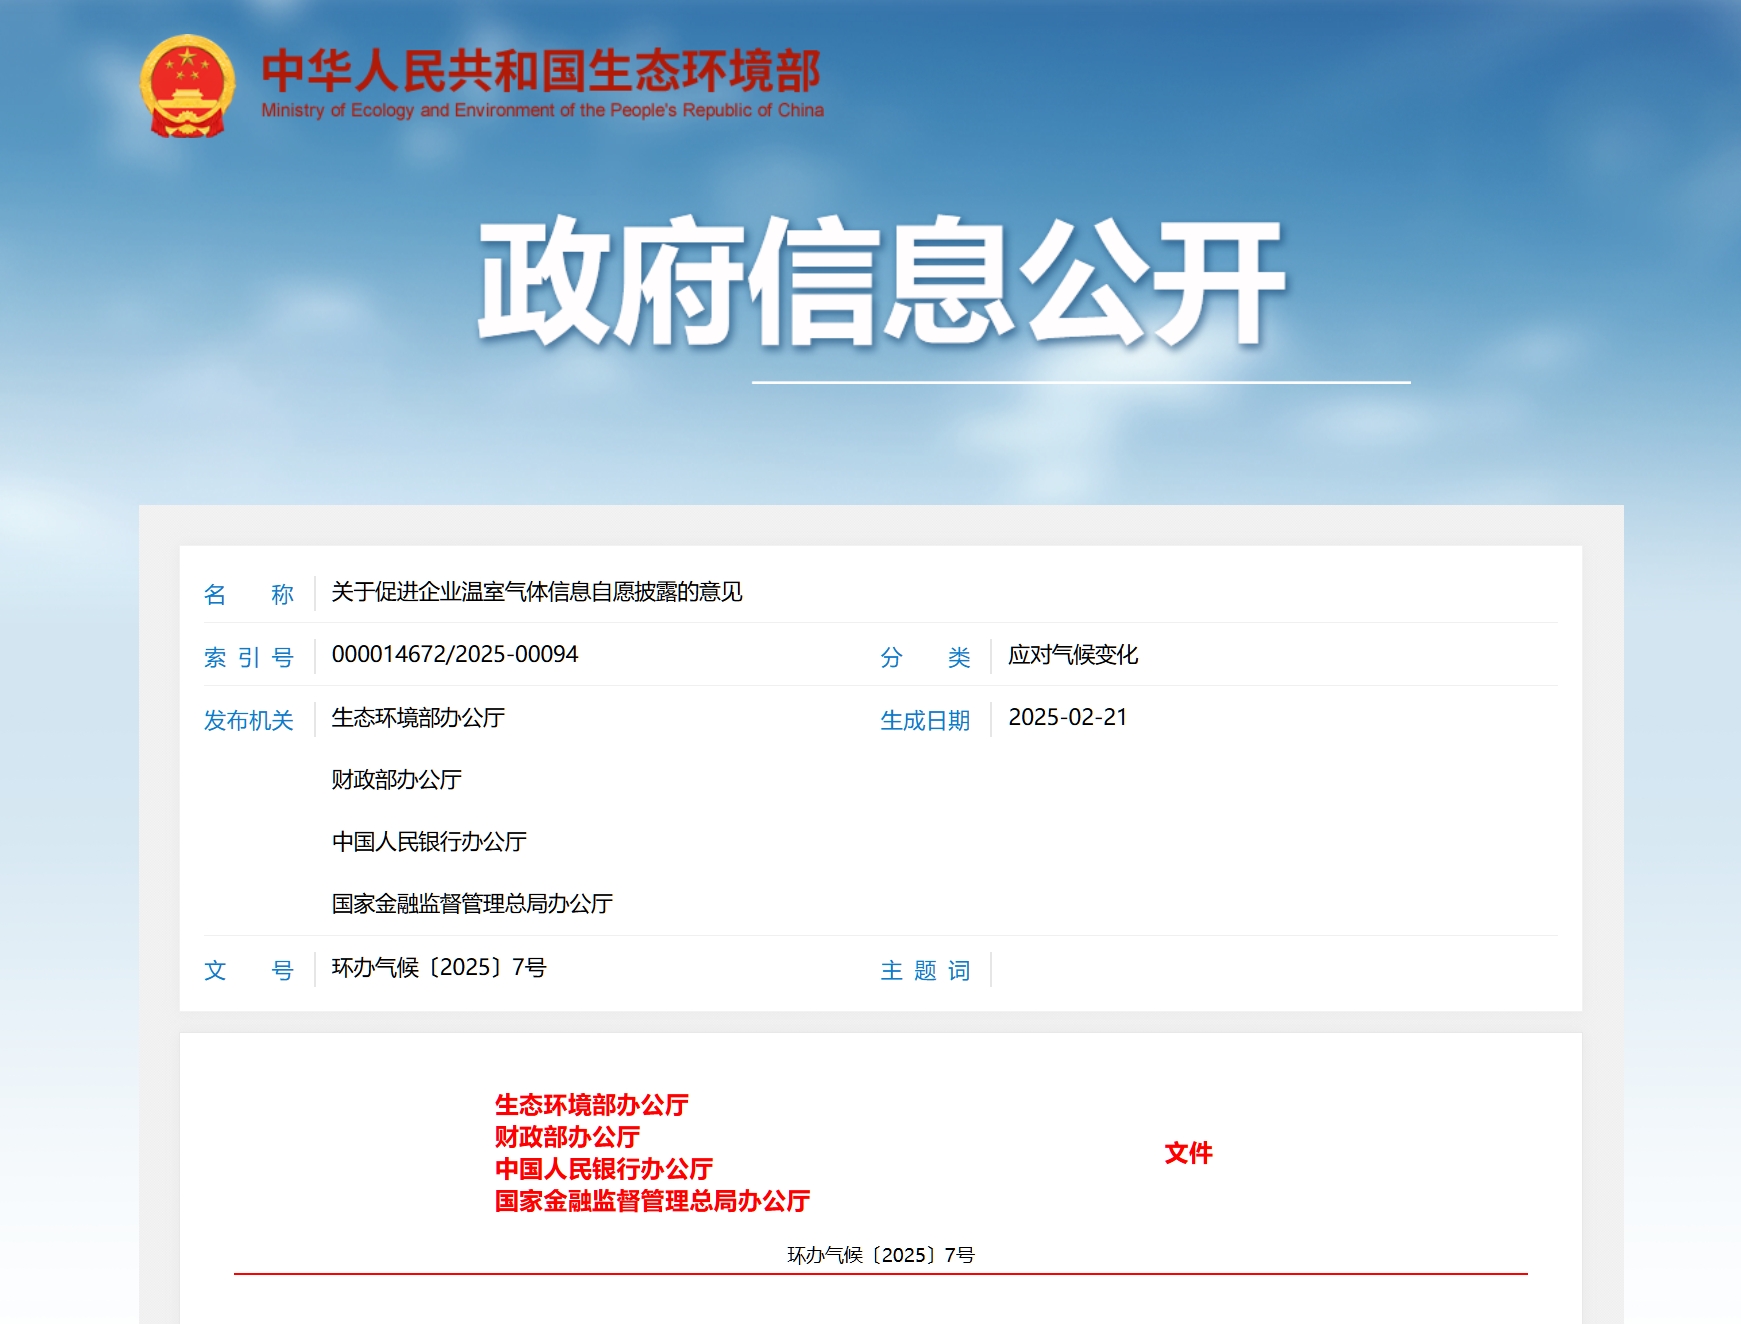Click the 财政部办公厅 agency entry
Screen dimensions: 1741x1324
pos(396,781)
